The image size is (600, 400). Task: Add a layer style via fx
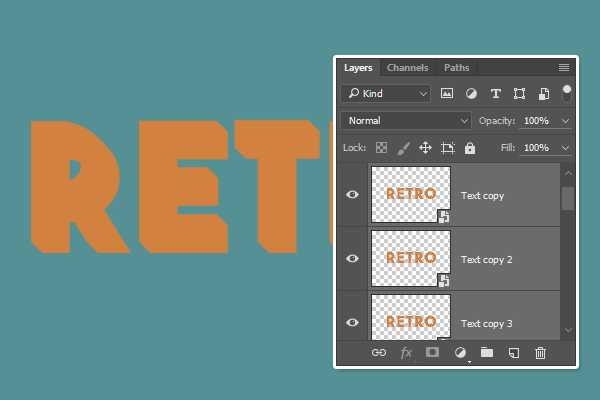406,352
